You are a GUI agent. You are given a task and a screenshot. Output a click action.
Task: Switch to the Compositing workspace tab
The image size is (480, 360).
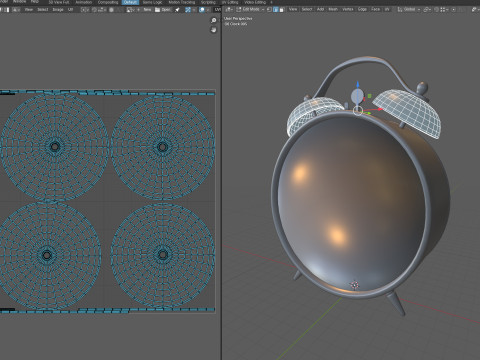(108, 2)
